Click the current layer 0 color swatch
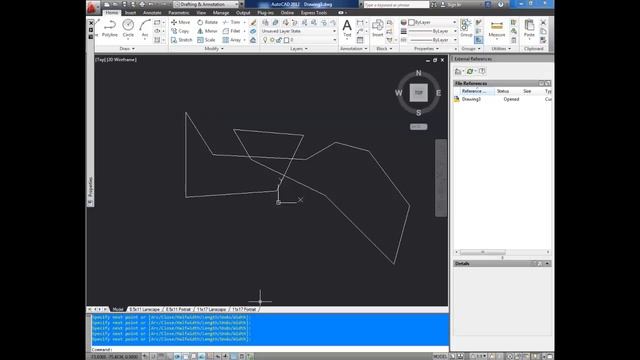This screenshot has height=360, width=640. point(286,40)
